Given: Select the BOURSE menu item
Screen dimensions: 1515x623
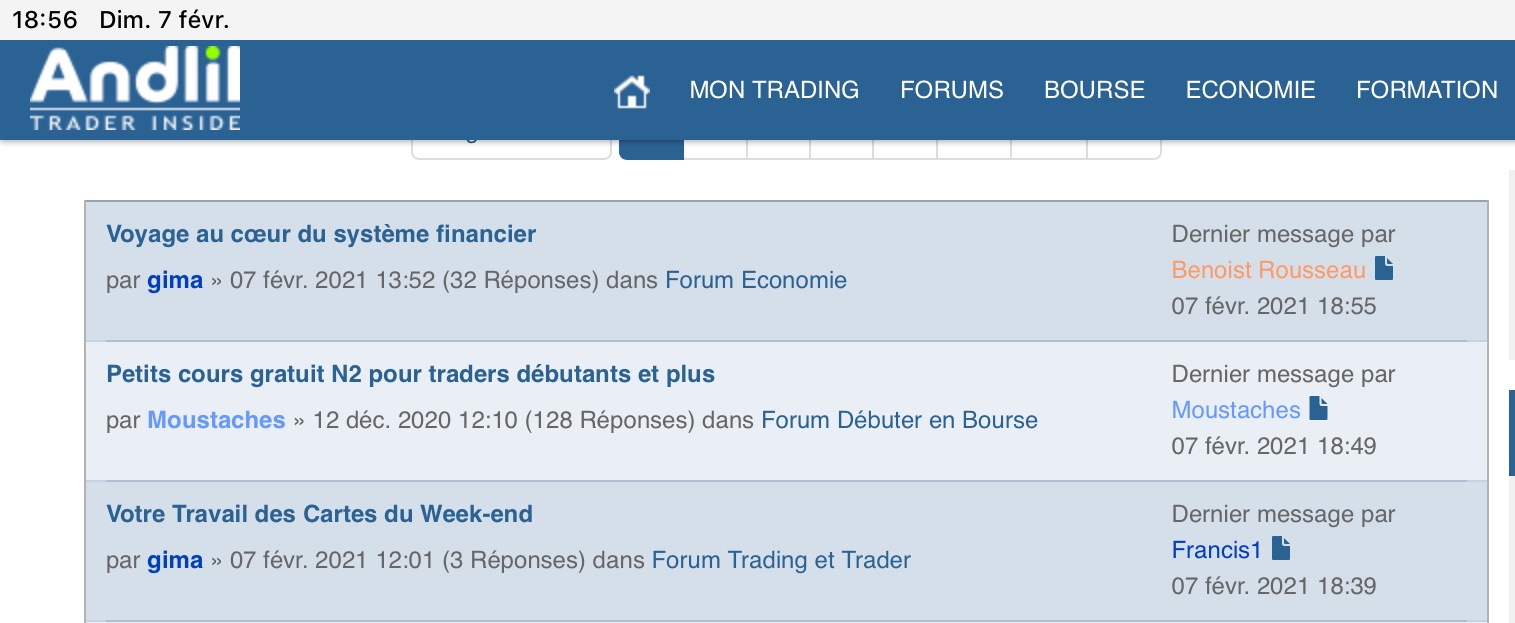Looking at the screenshot, I should coord(1094,90).
